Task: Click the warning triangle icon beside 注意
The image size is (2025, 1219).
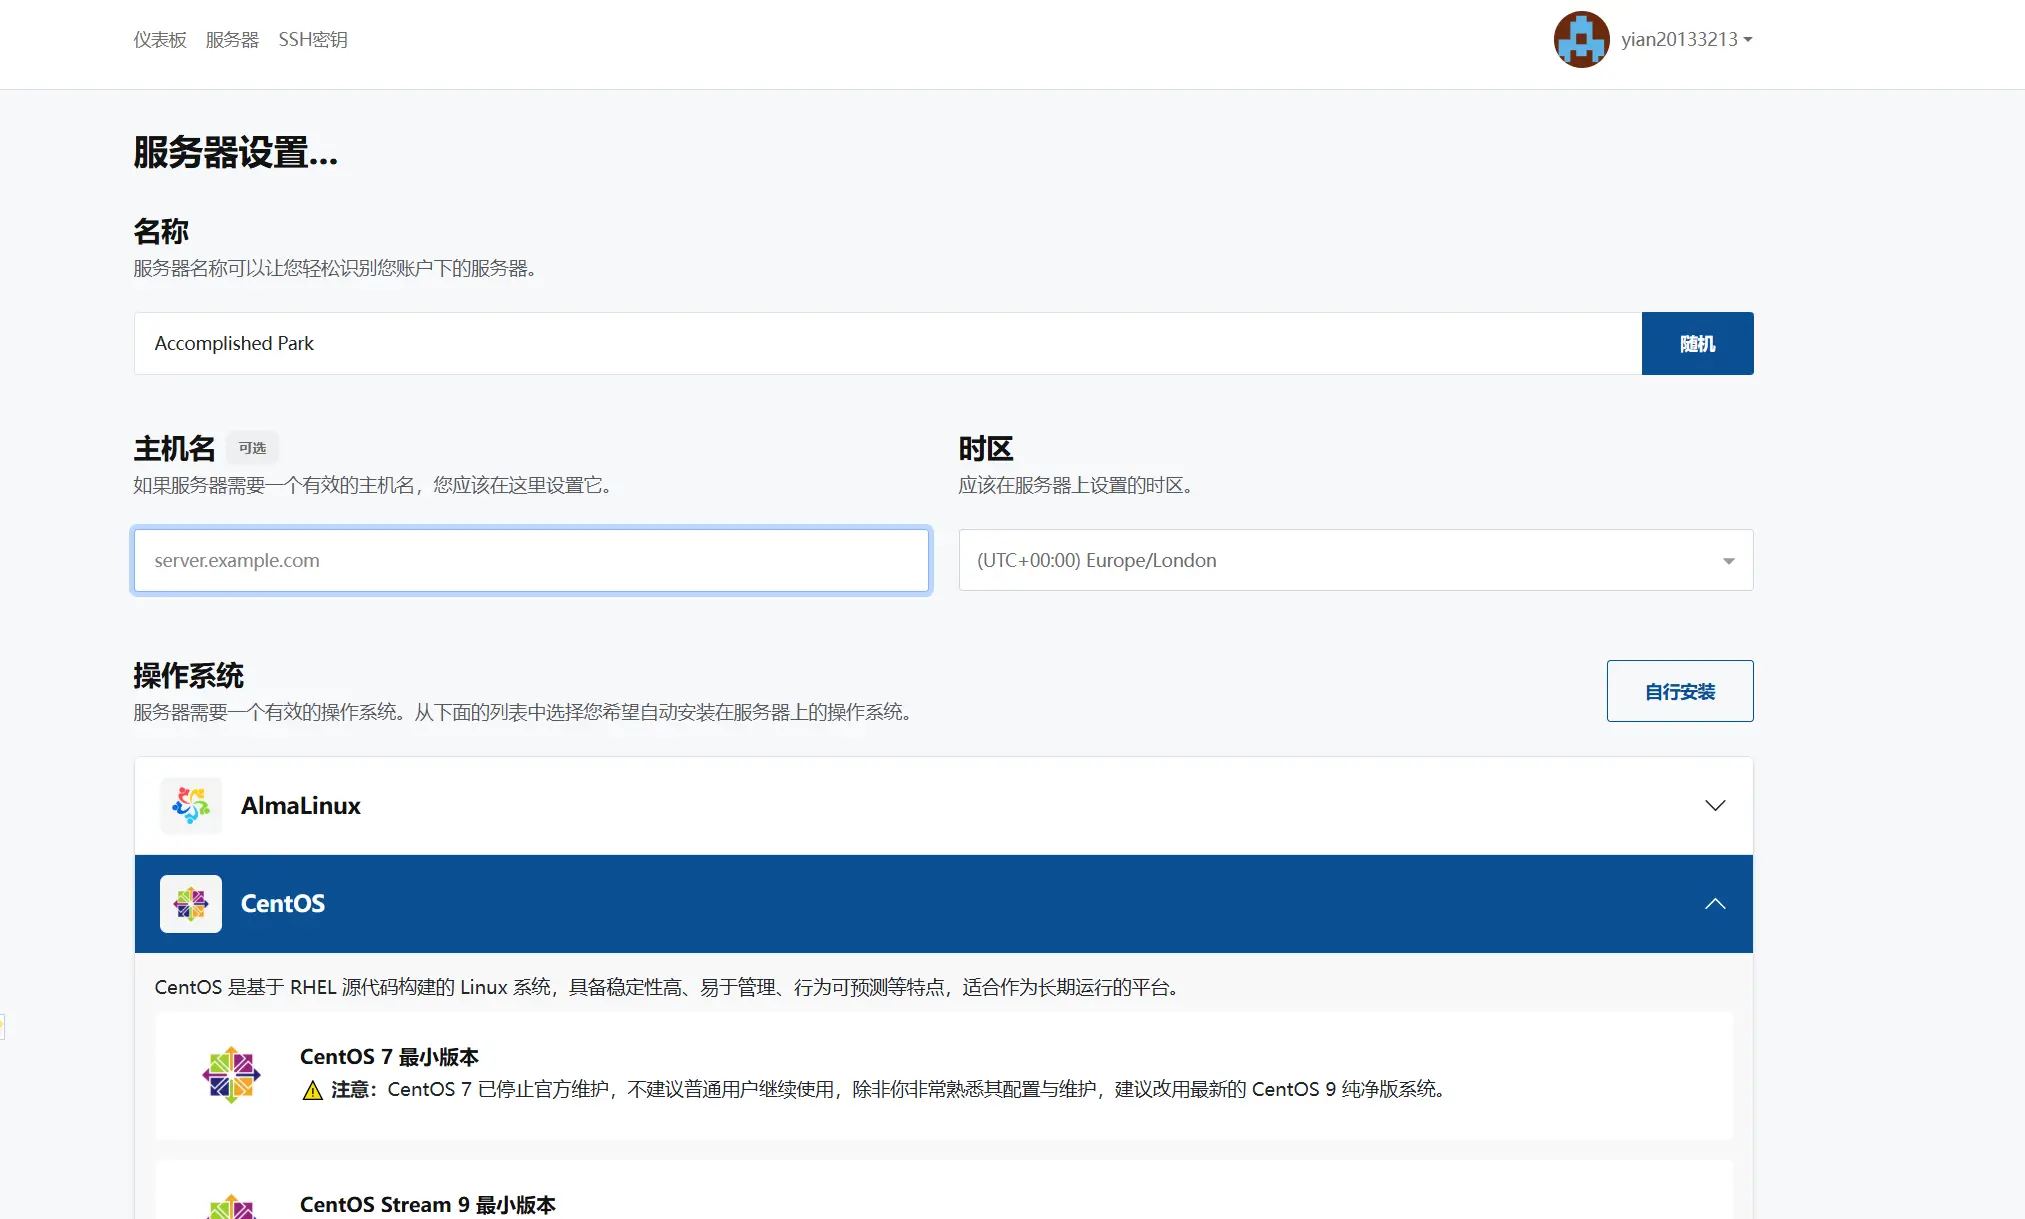Action: [312, 1090]
